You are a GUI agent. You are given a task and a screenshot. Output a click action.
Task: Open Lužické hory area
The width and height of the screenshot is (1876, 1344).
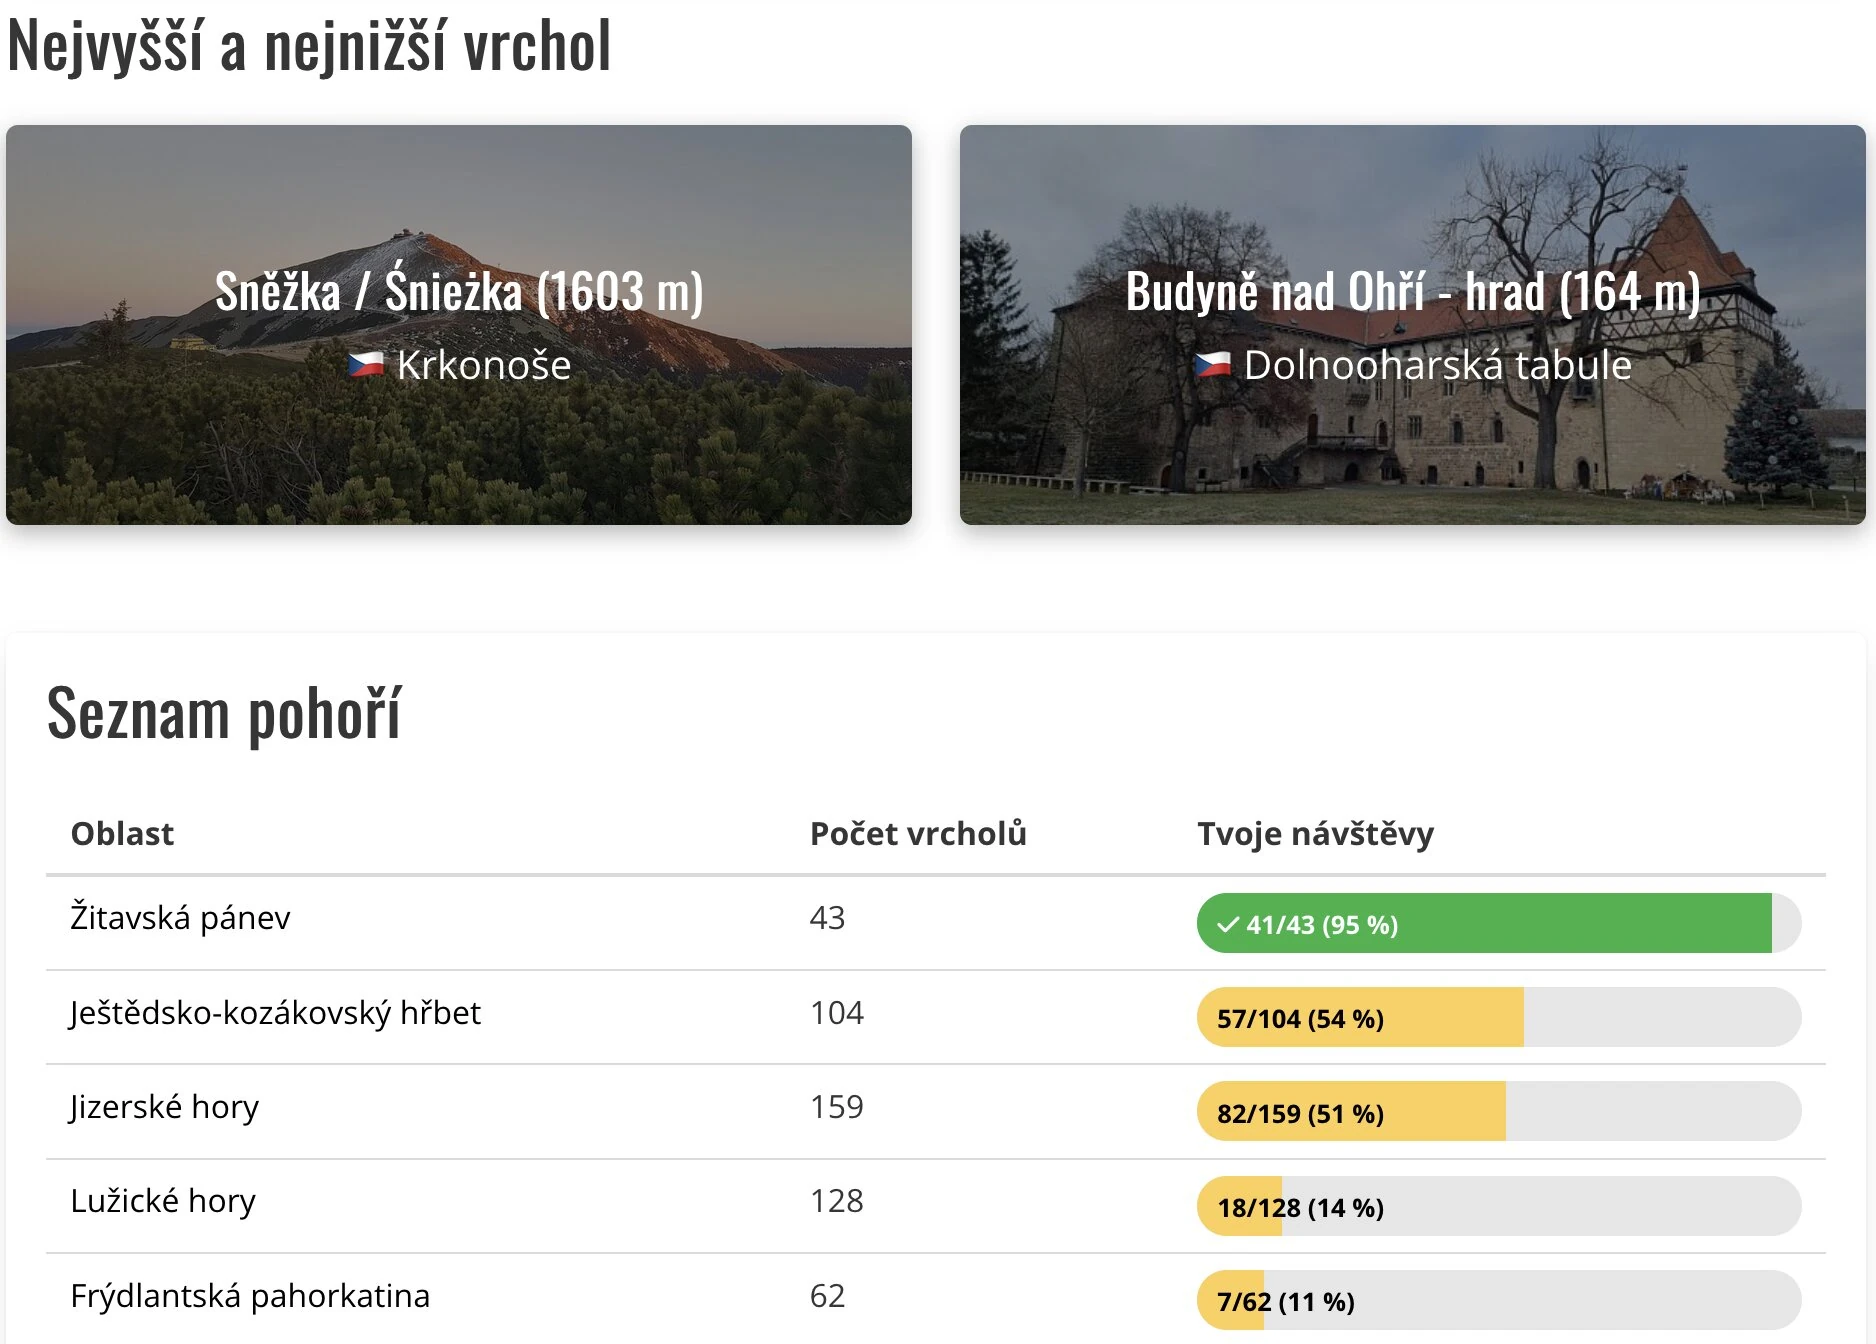[x=163, y=1200]
